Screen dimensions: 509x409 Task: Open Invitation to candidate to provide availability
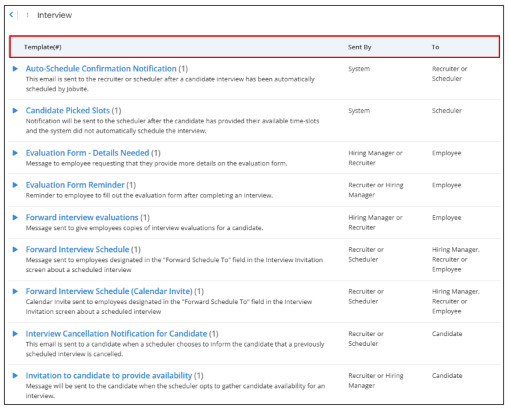pyautogui.click(x=109, y=376)
